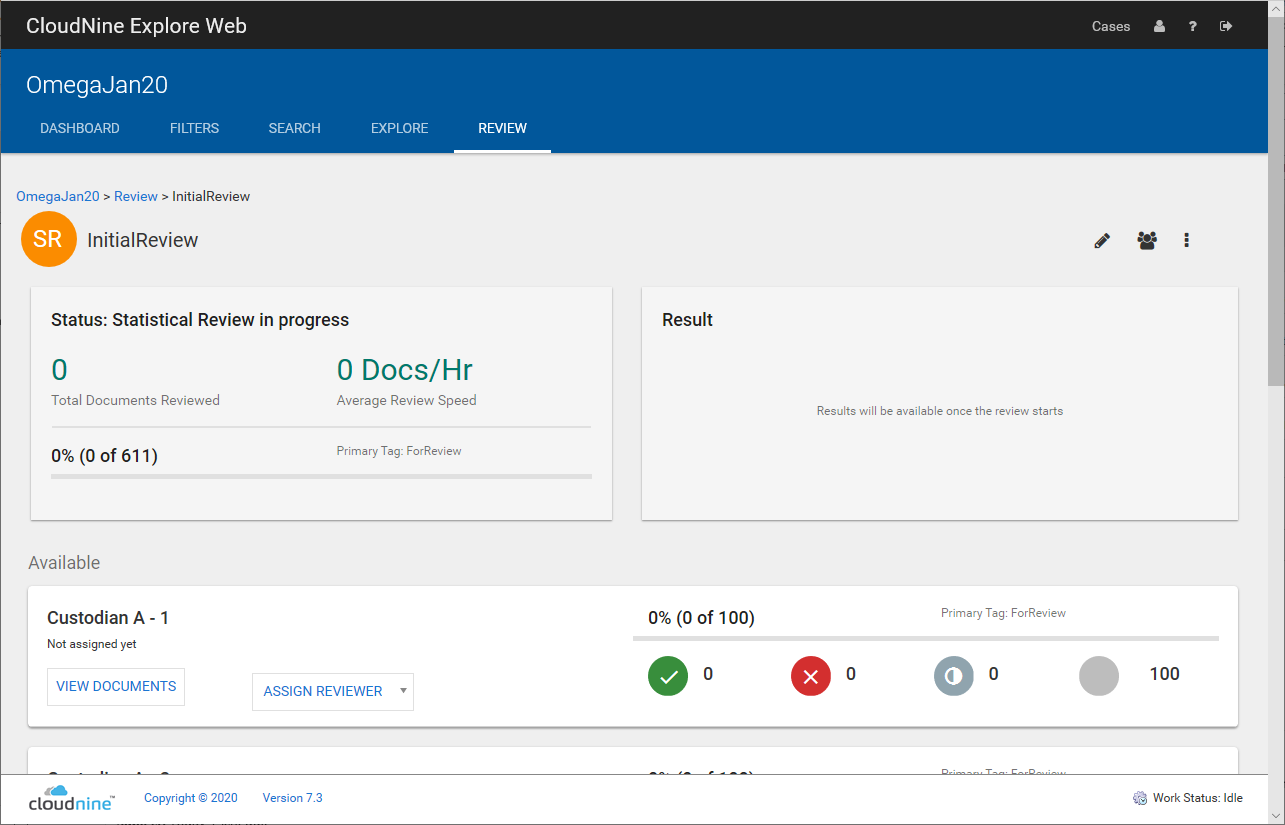This screenshot has width=1285, height=825.
Task: Click 'Status: Statistical Review in progress' heading
Action: point(200,320)
